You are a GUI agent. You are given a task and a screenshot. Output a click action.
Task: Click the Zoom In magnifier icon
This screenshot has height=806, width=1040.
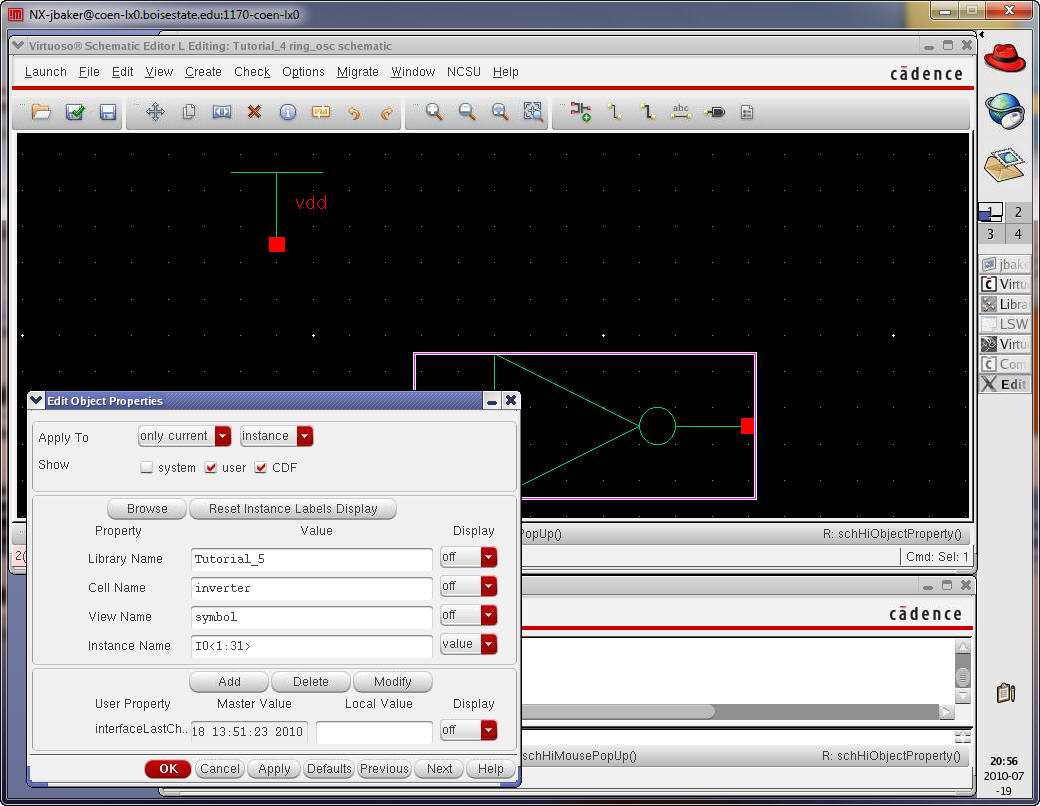click(434, 112)
